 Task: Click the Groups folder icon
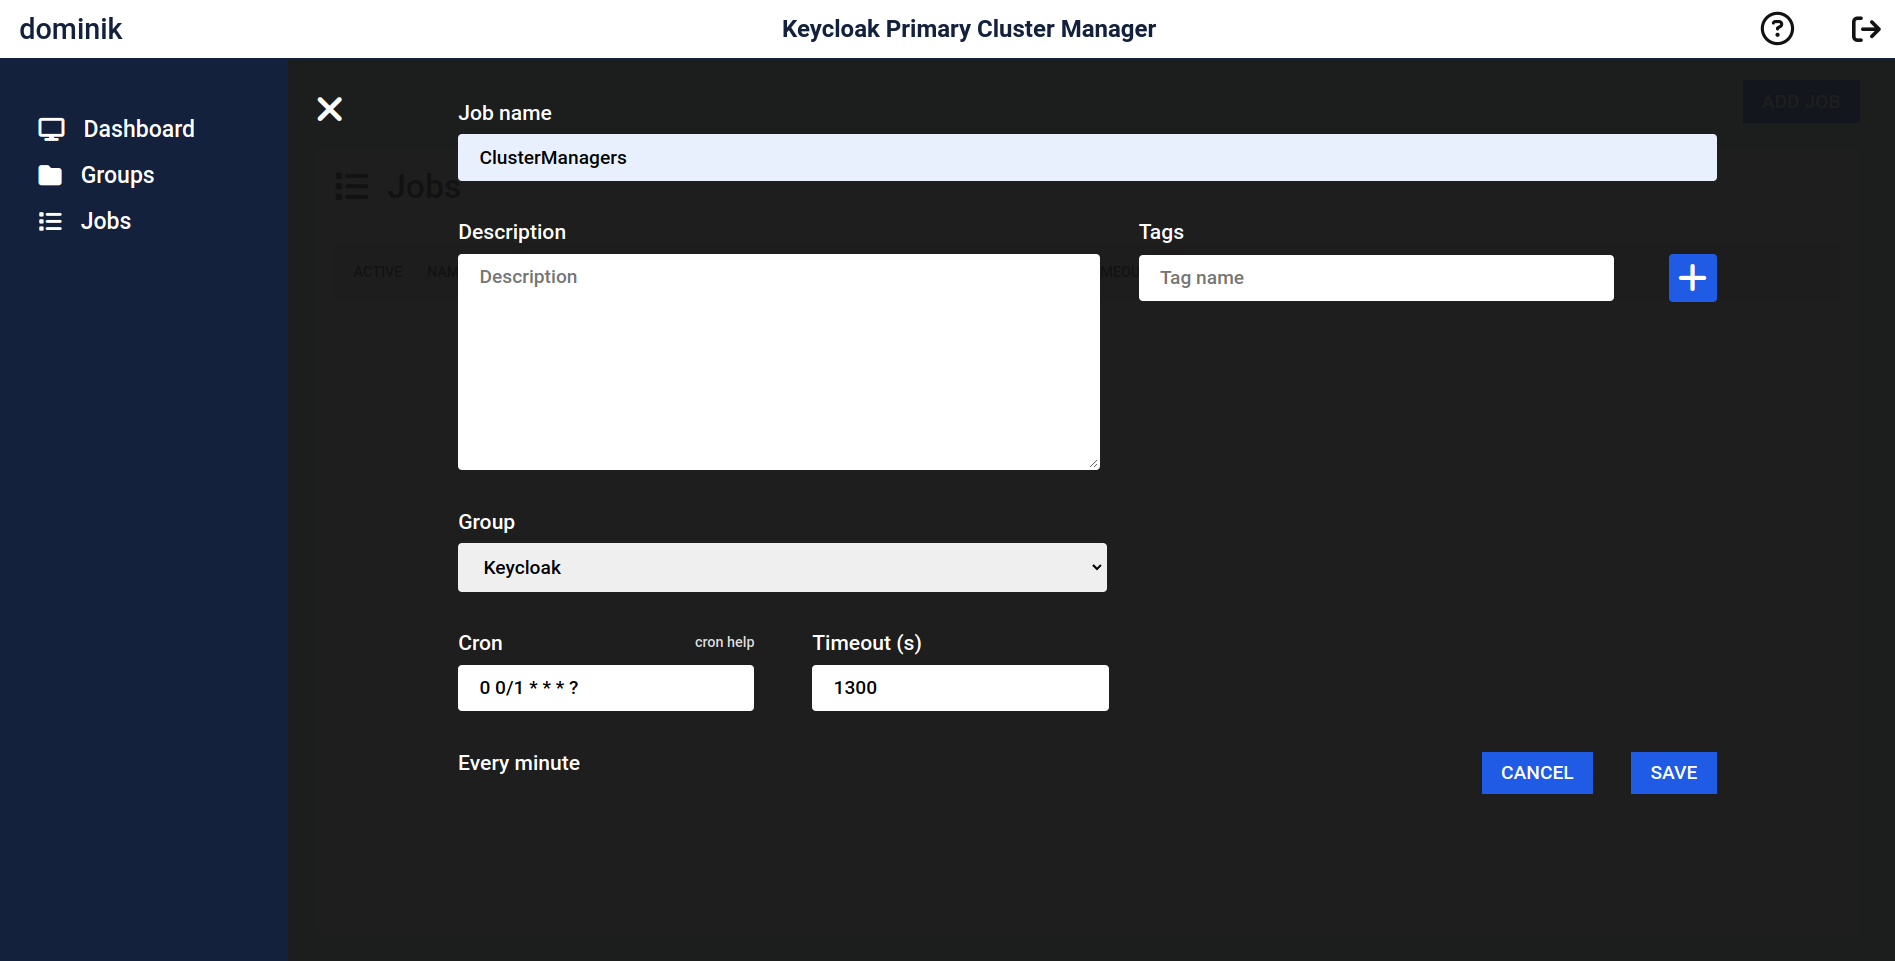(x=50, y=176)
